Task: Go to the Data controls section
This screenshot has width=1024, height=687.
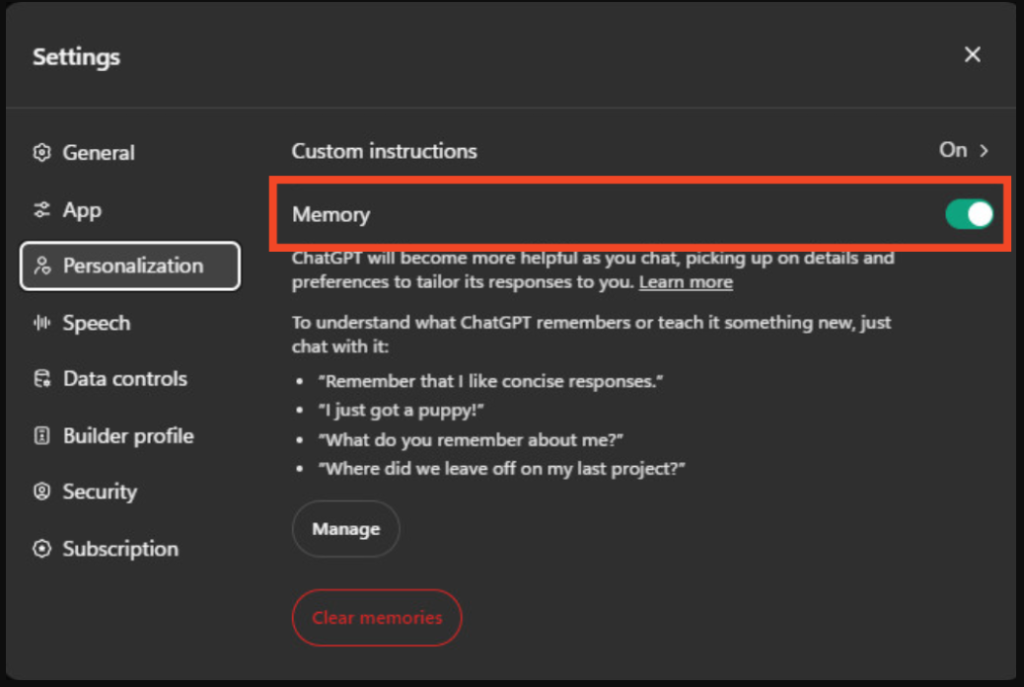Action: point(125,379)
